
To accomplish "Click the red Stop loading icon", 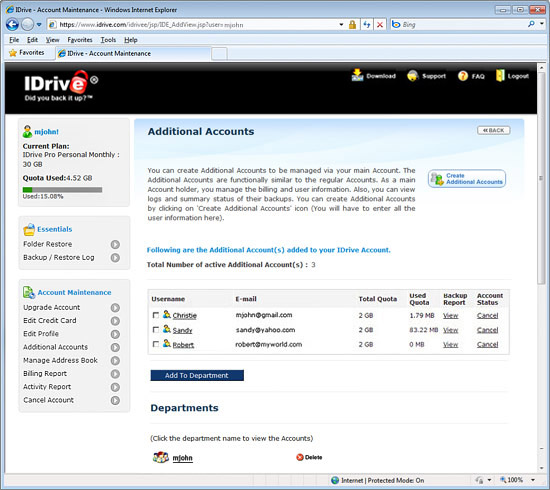I will coord(380,25).
